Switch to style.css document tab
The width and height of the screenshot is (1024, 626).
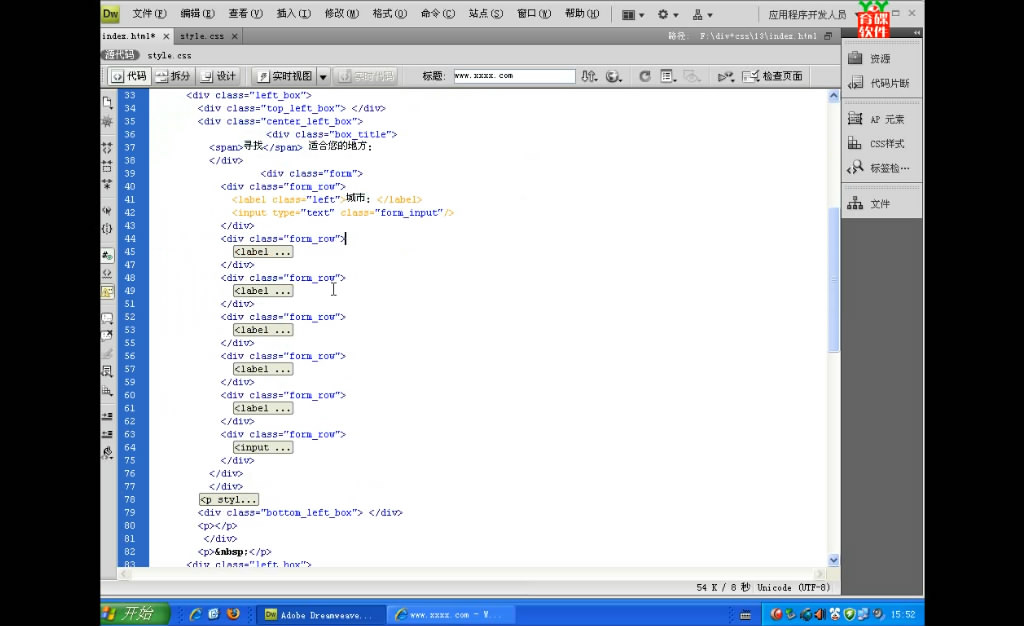(202, 36)
